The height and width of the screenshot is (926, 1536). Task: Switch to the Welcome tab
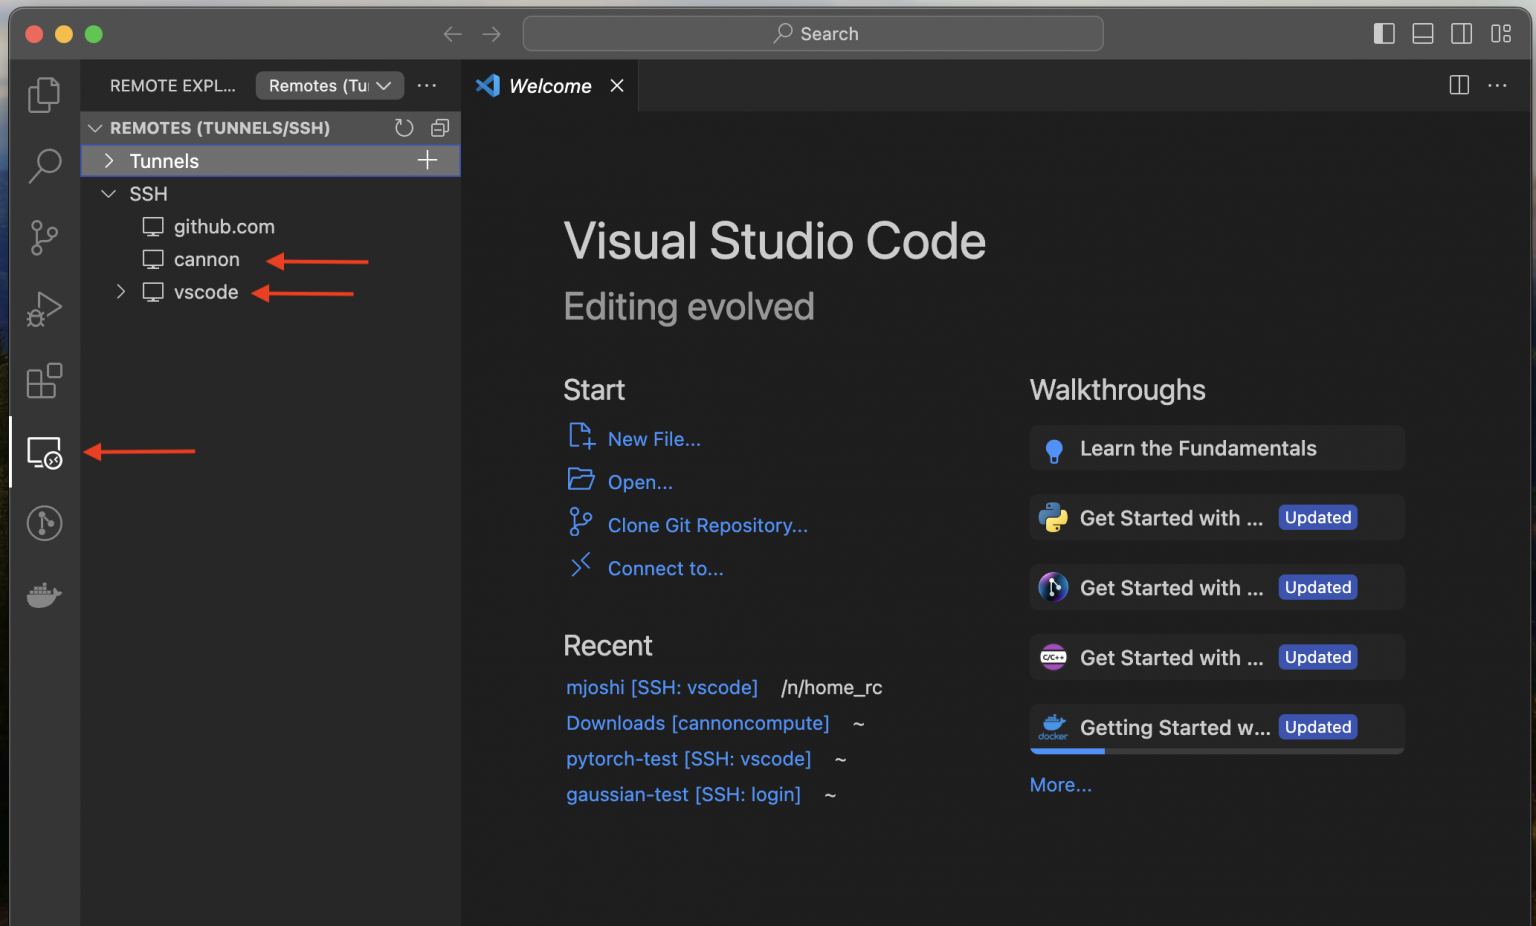click(x=548, y=85)
